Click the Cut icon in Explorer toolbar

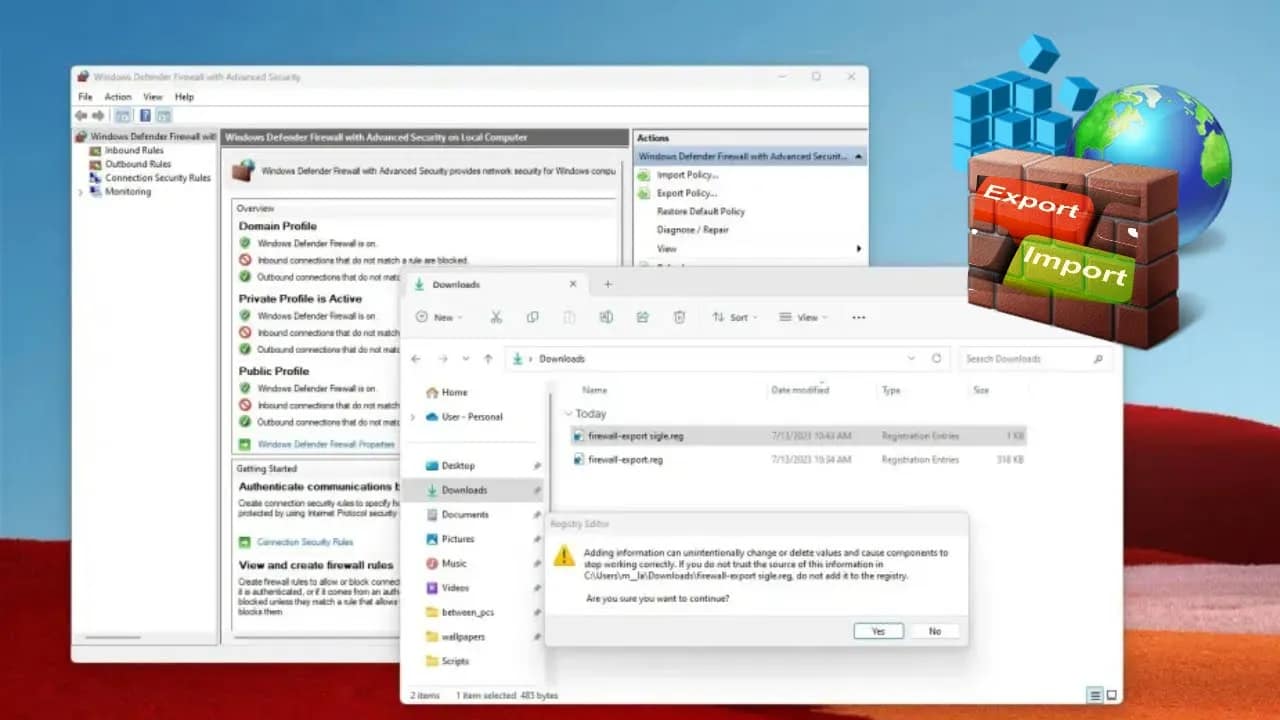point(497,317)
